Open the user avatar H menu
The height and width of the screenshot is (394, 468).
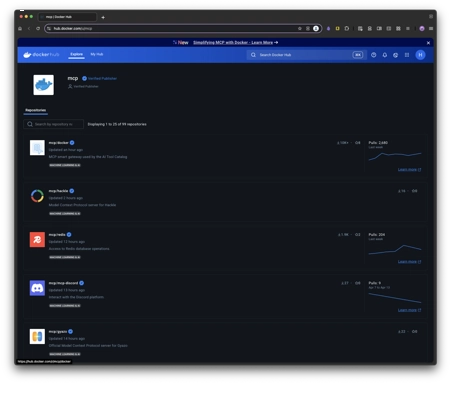point(420,55)
